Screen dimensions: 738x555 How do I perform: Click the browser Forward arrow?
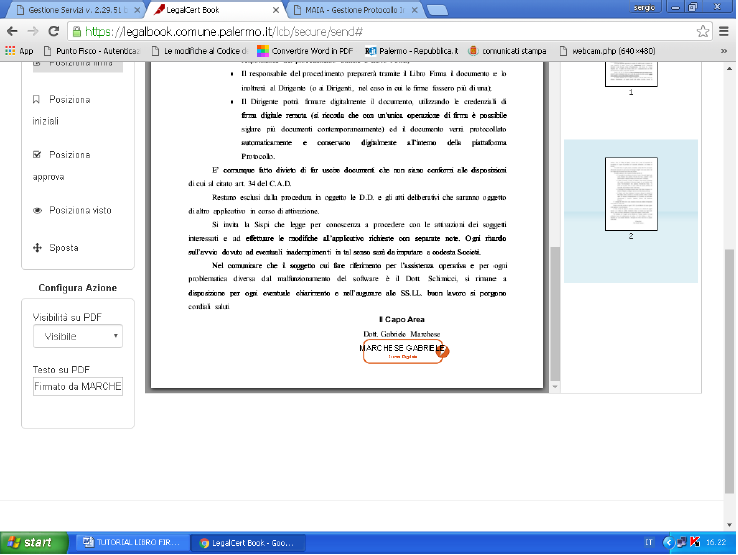pyautogui.click(x=32, y=32)
